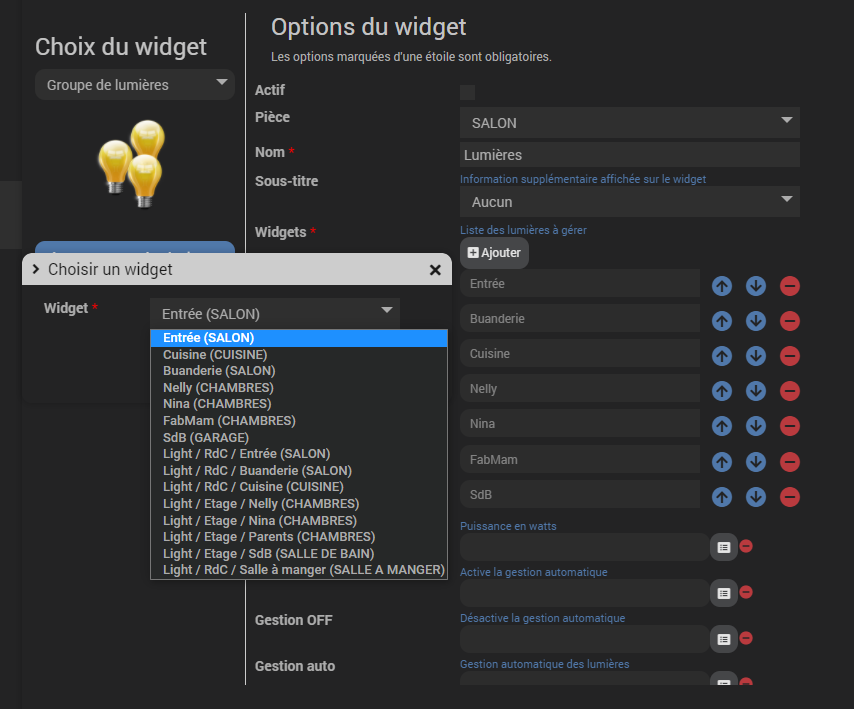This screenshot has width=854, height=709.
Task: Open the Pièce dropdown showing SALON
Action: [x=629, y=123]
